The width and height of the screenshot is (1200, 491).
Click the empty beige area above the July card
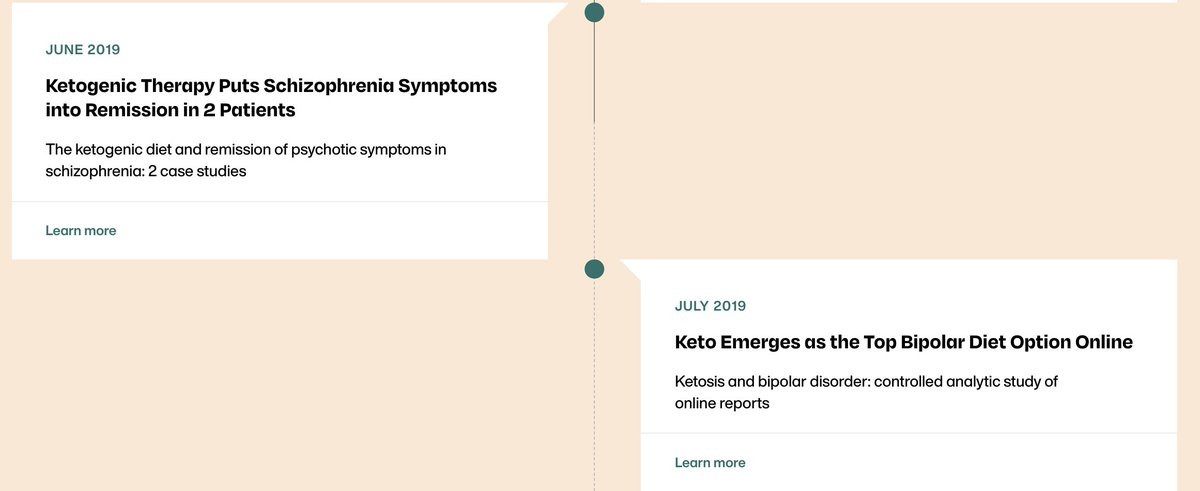click(x=900, y=130)
